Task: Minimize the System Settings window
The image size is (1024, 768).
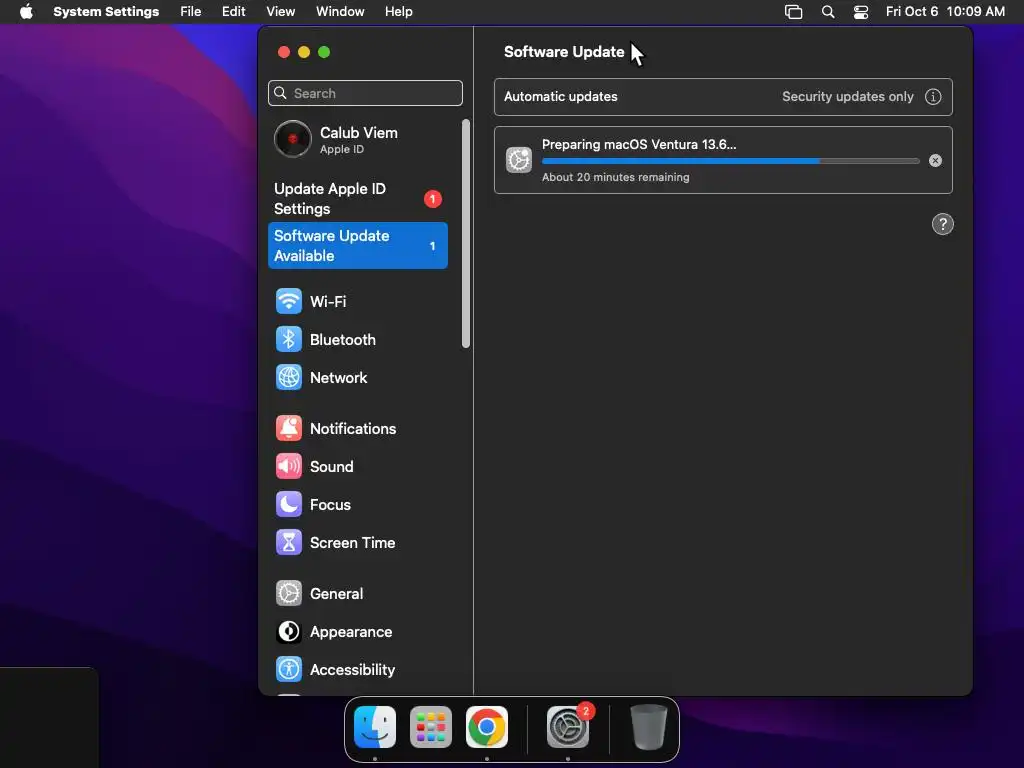Action: click(304, 52)
